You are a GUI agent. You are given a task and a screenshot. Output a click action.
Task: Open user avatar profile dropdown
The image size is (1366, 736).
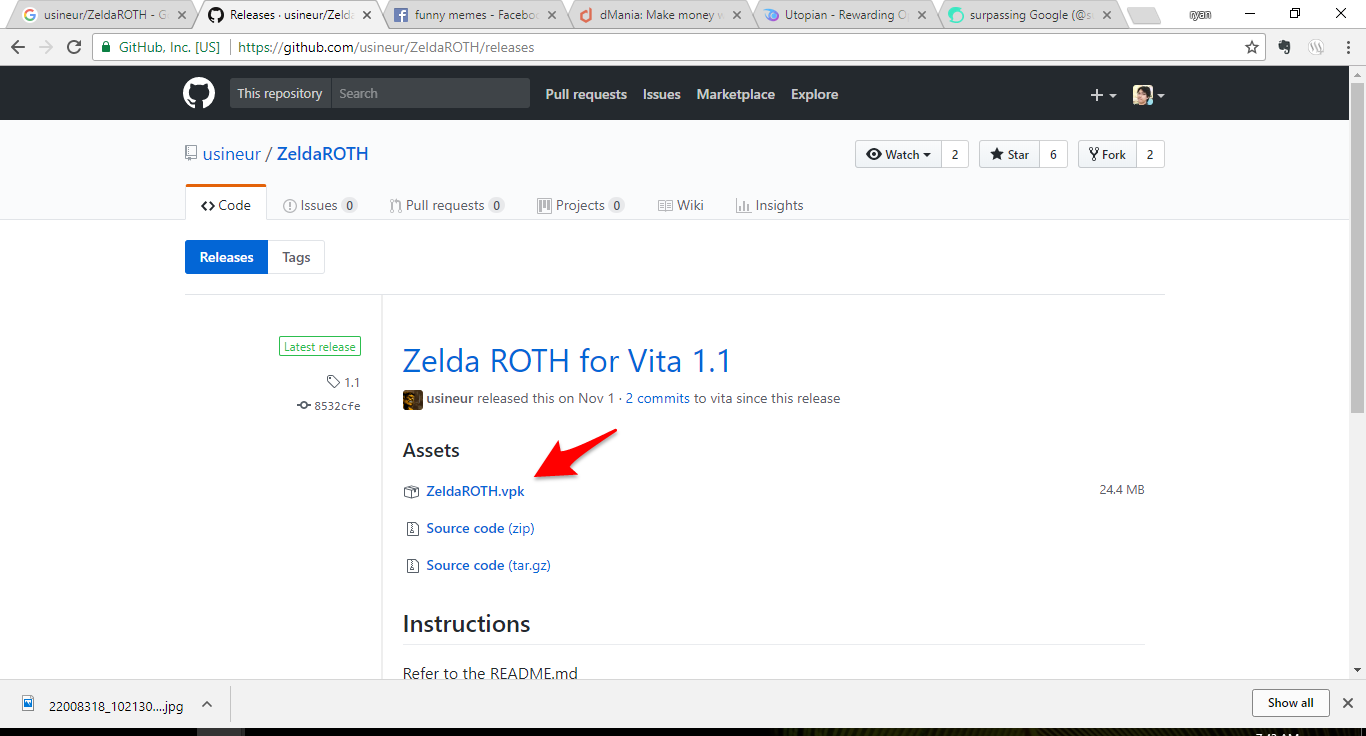[1148, 95]
